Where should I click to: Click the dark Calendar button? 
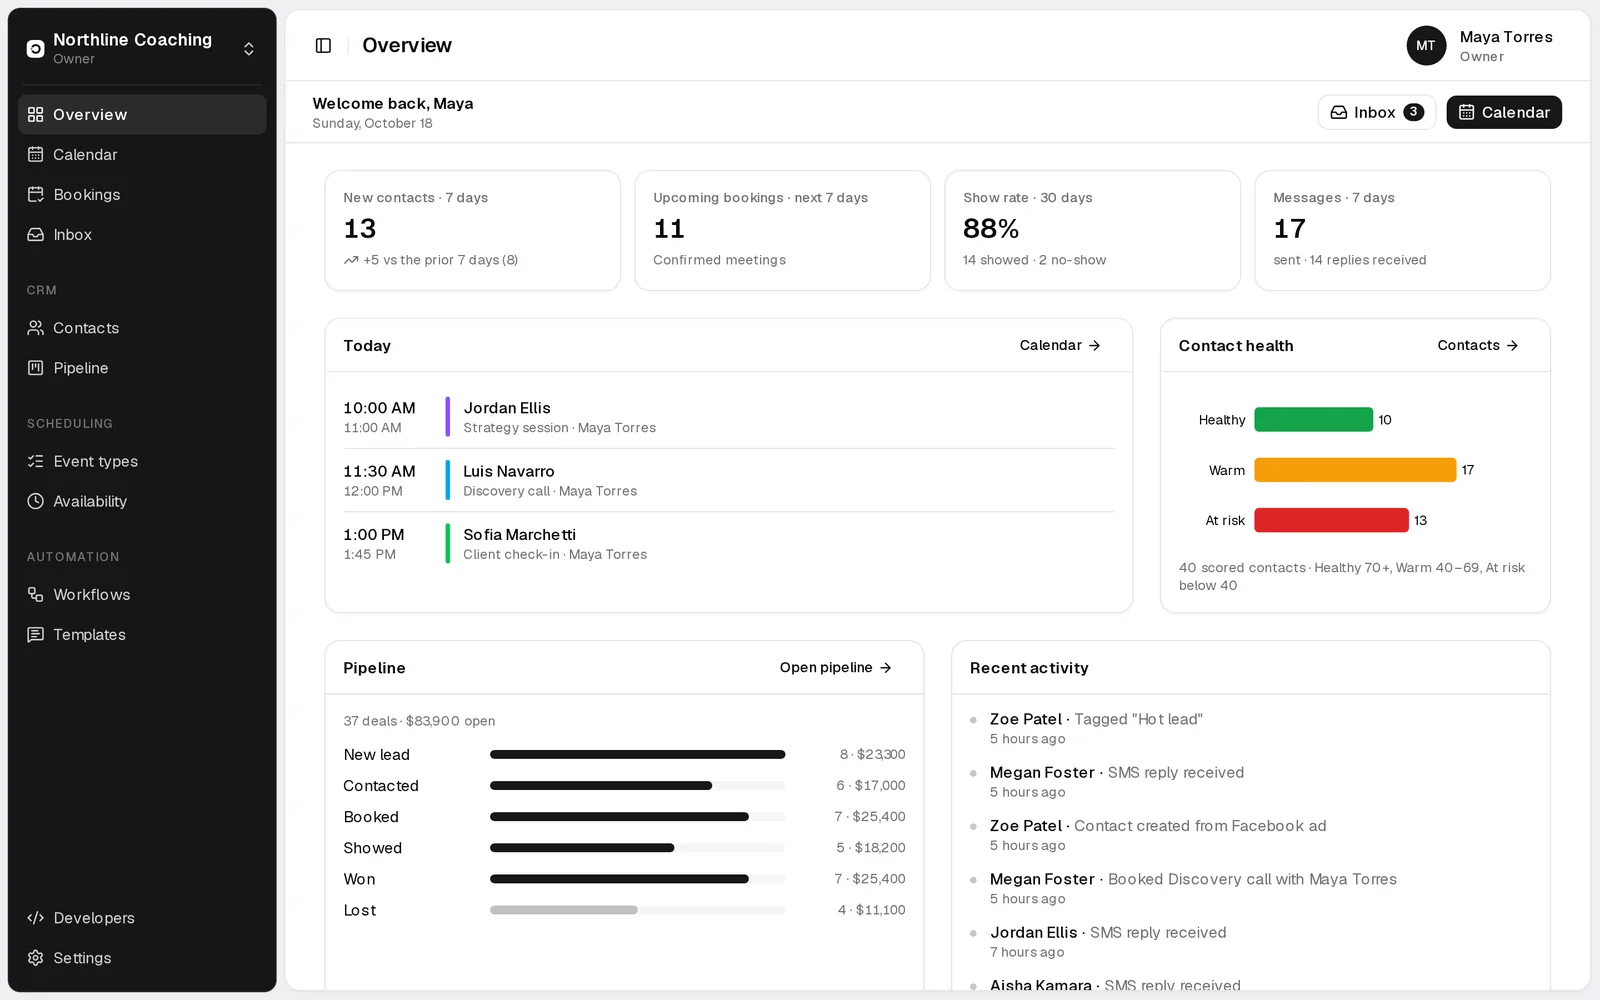[1504, 112]
